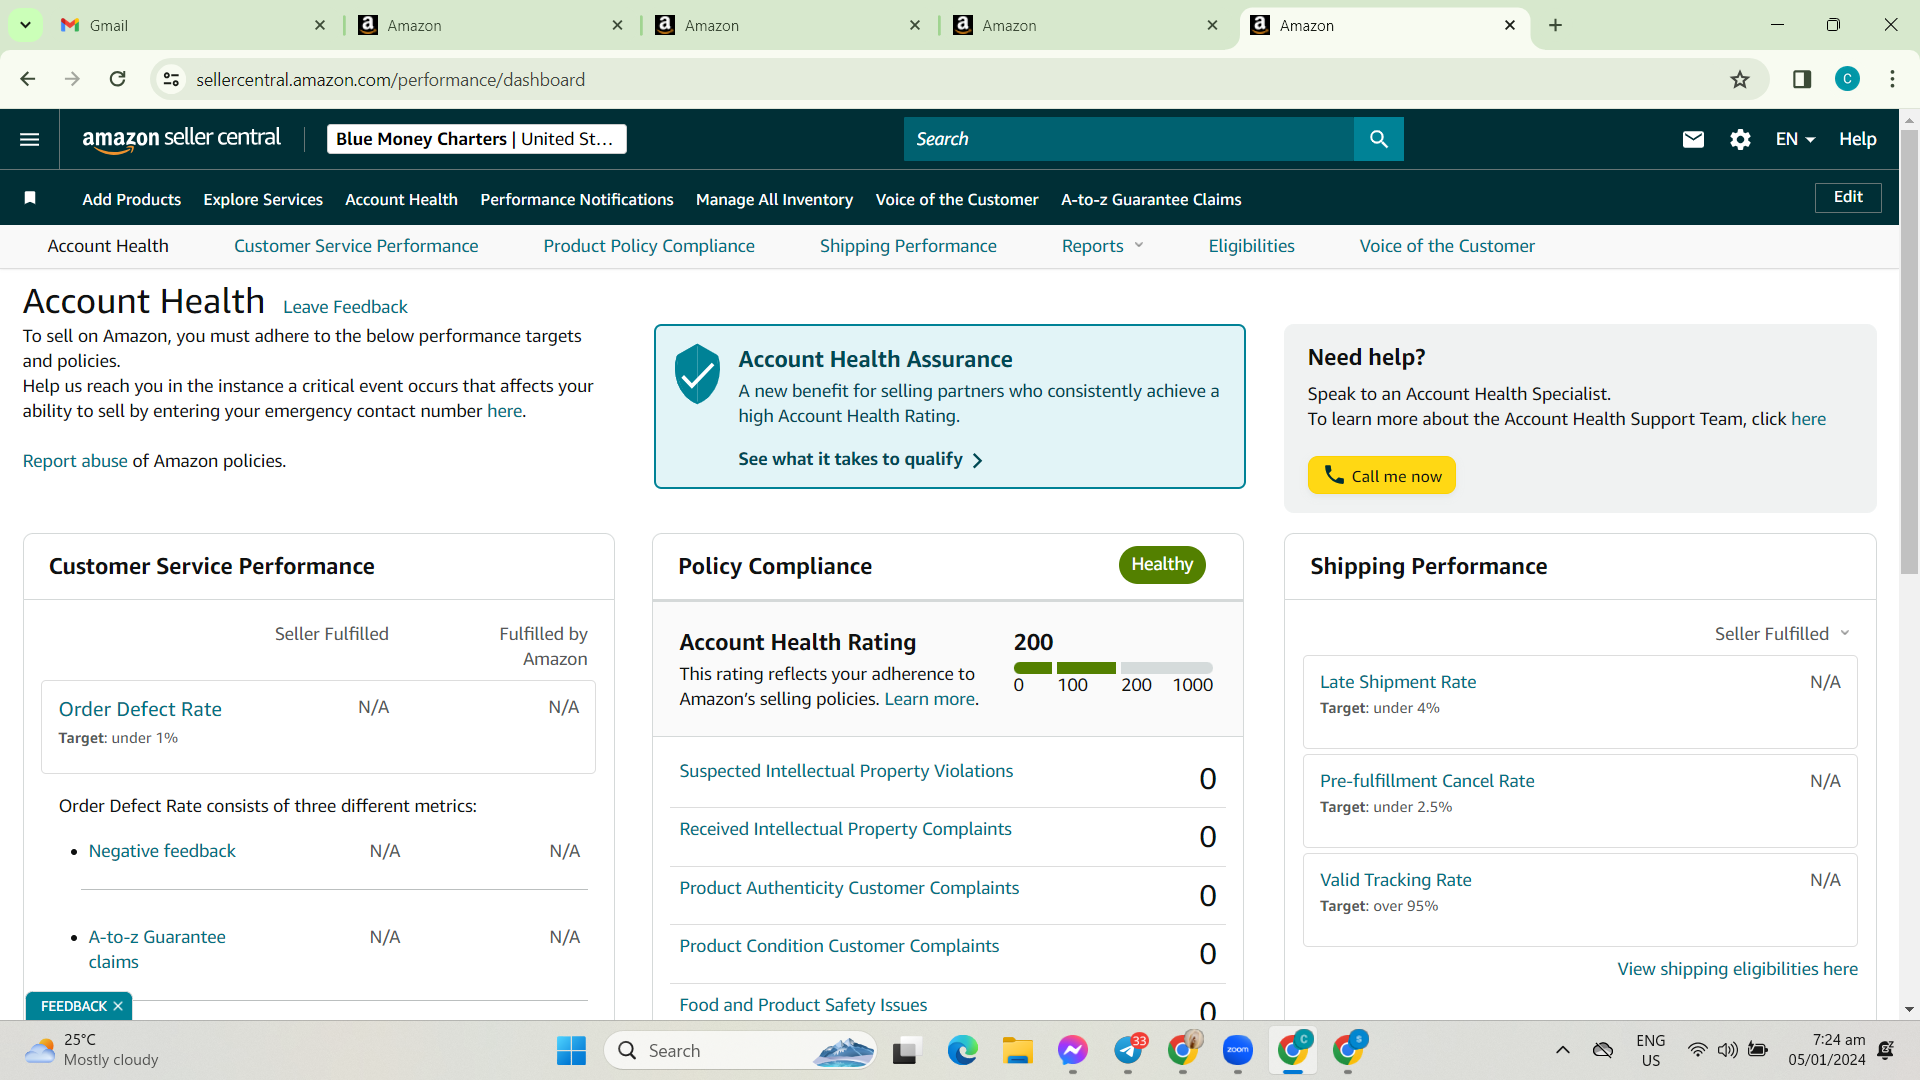Viewport: 1920px width, 1080px height.
Task: Open the Negative feedback link
Action: click(162, 851)
